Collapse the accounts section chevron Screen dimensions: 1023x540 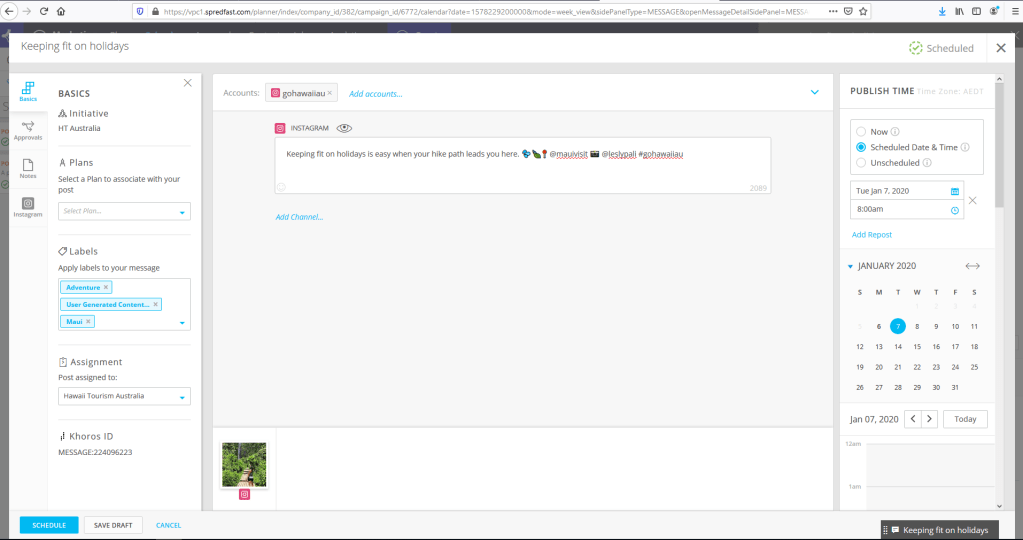[x=814, y=93]
